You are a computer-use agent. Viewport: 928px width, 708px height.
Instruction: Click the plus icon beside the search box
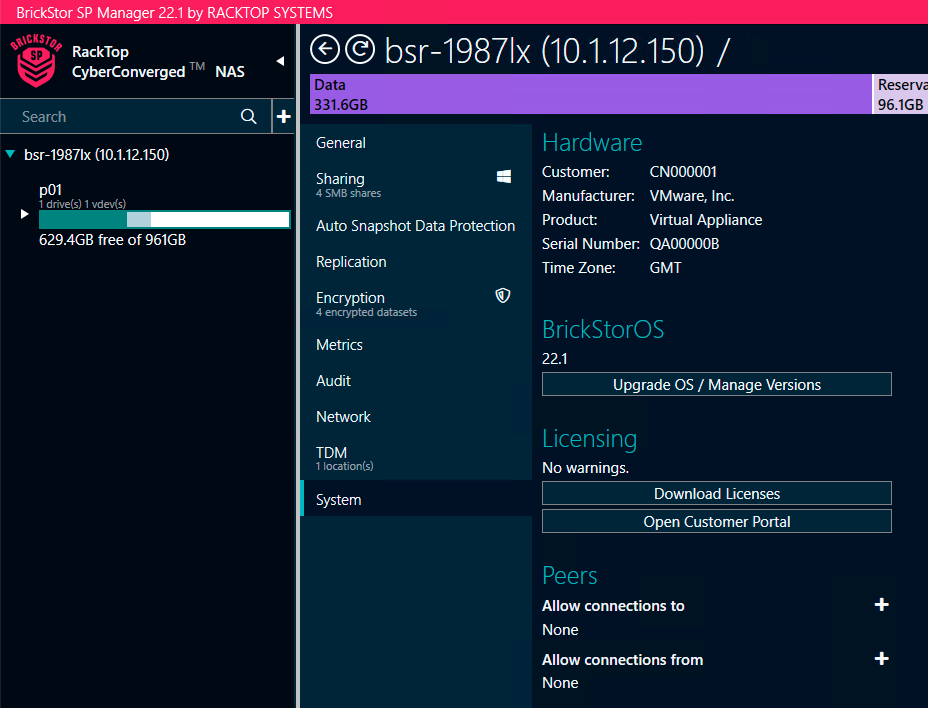283,117
